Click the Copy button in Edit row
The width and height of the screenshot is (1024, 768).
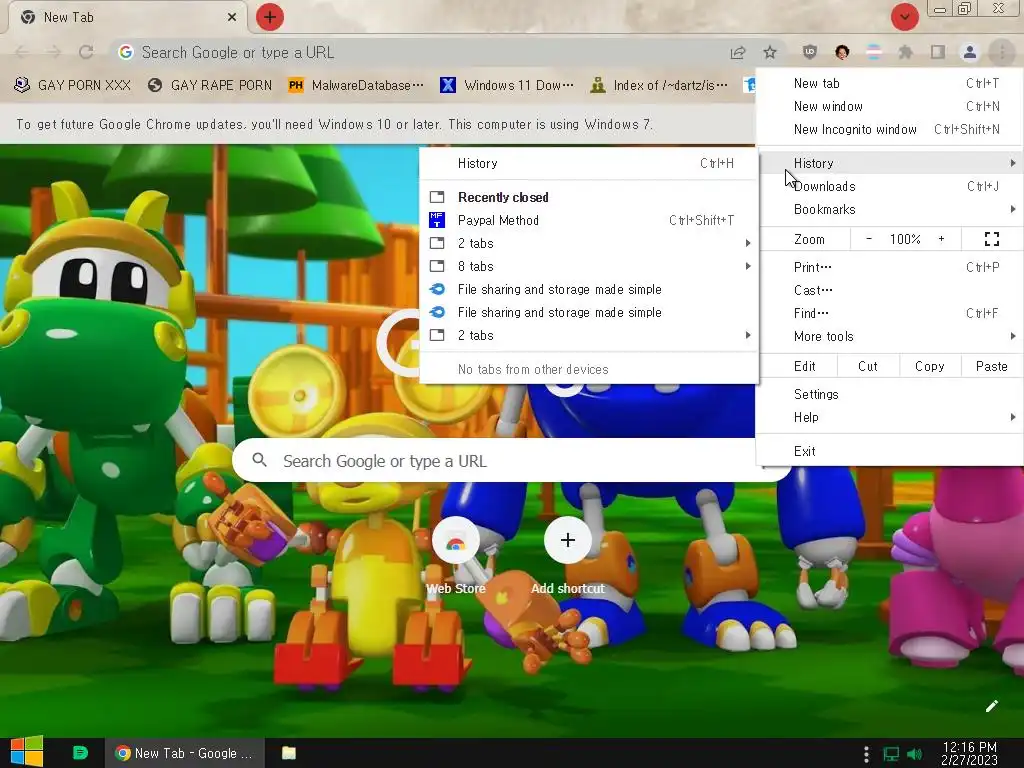(929, 366)
